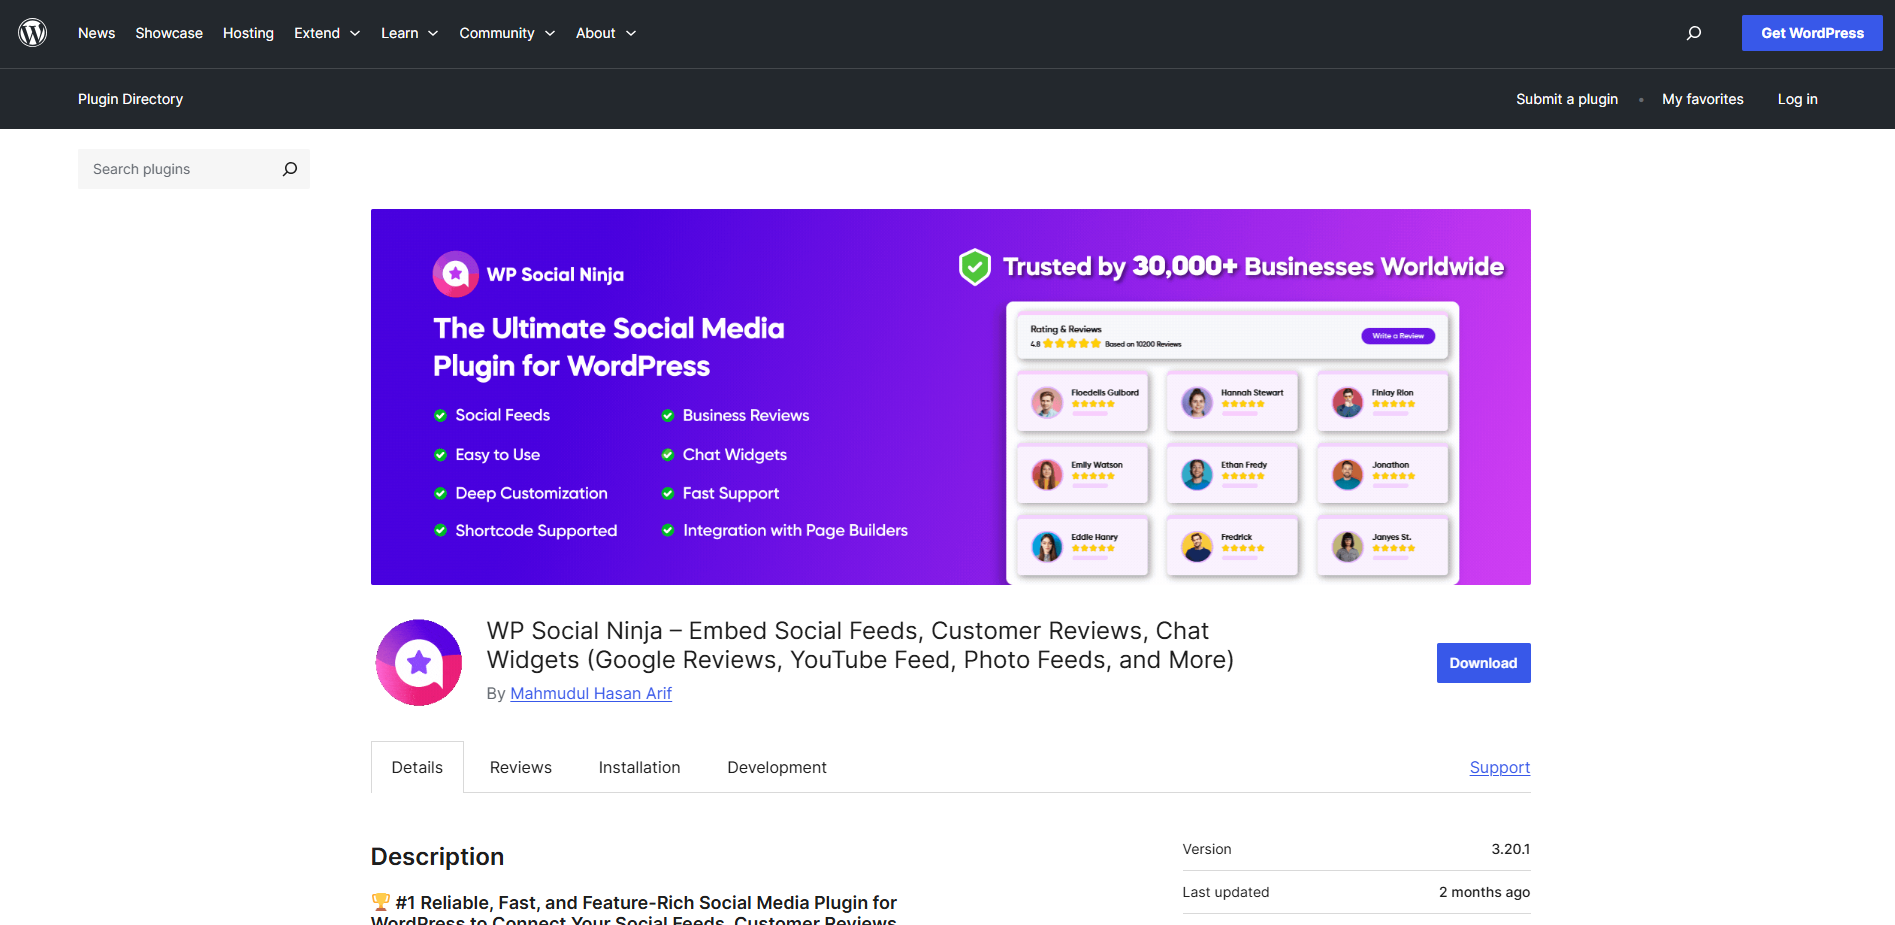
Task: Open the Installation tab
Action: pyautogui.click(x=639, y=767)
